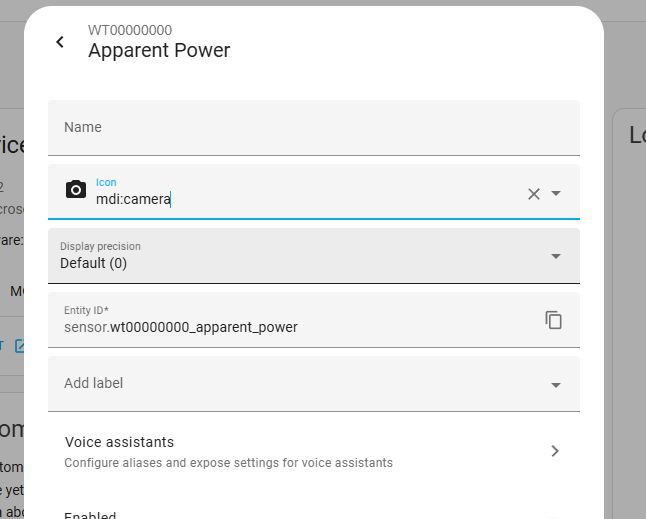The image size is (646, 519).
Task: Open the icon picker dropdown arrow
Action: (557, 193)
